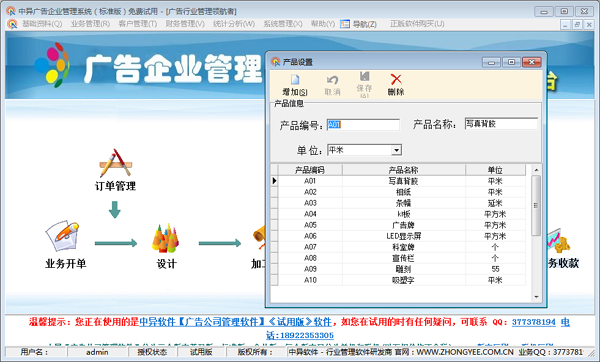600x362 pixels.
Task: Click the product name input field
Action: point(501,124)
